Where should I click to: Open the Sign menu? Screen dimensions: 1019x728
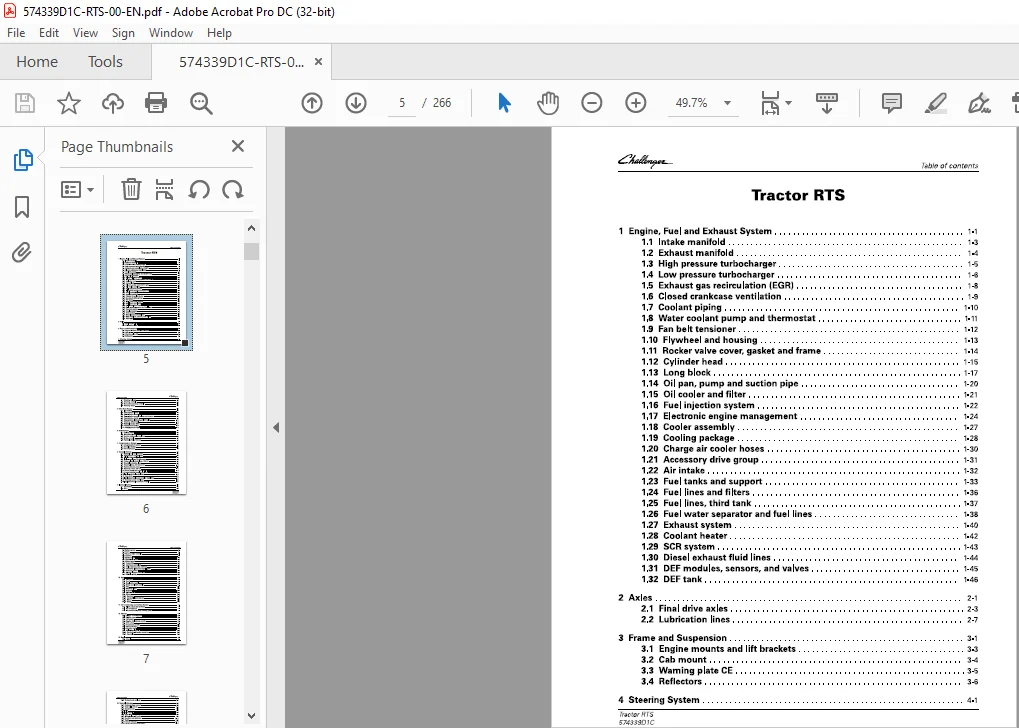click(123, 32)
